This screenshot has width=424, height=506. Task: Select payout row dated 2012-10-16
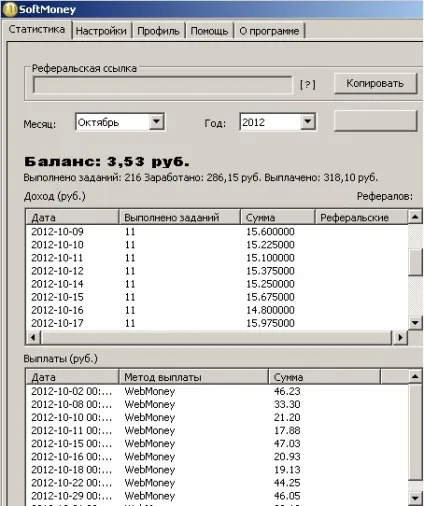point(217,456)
